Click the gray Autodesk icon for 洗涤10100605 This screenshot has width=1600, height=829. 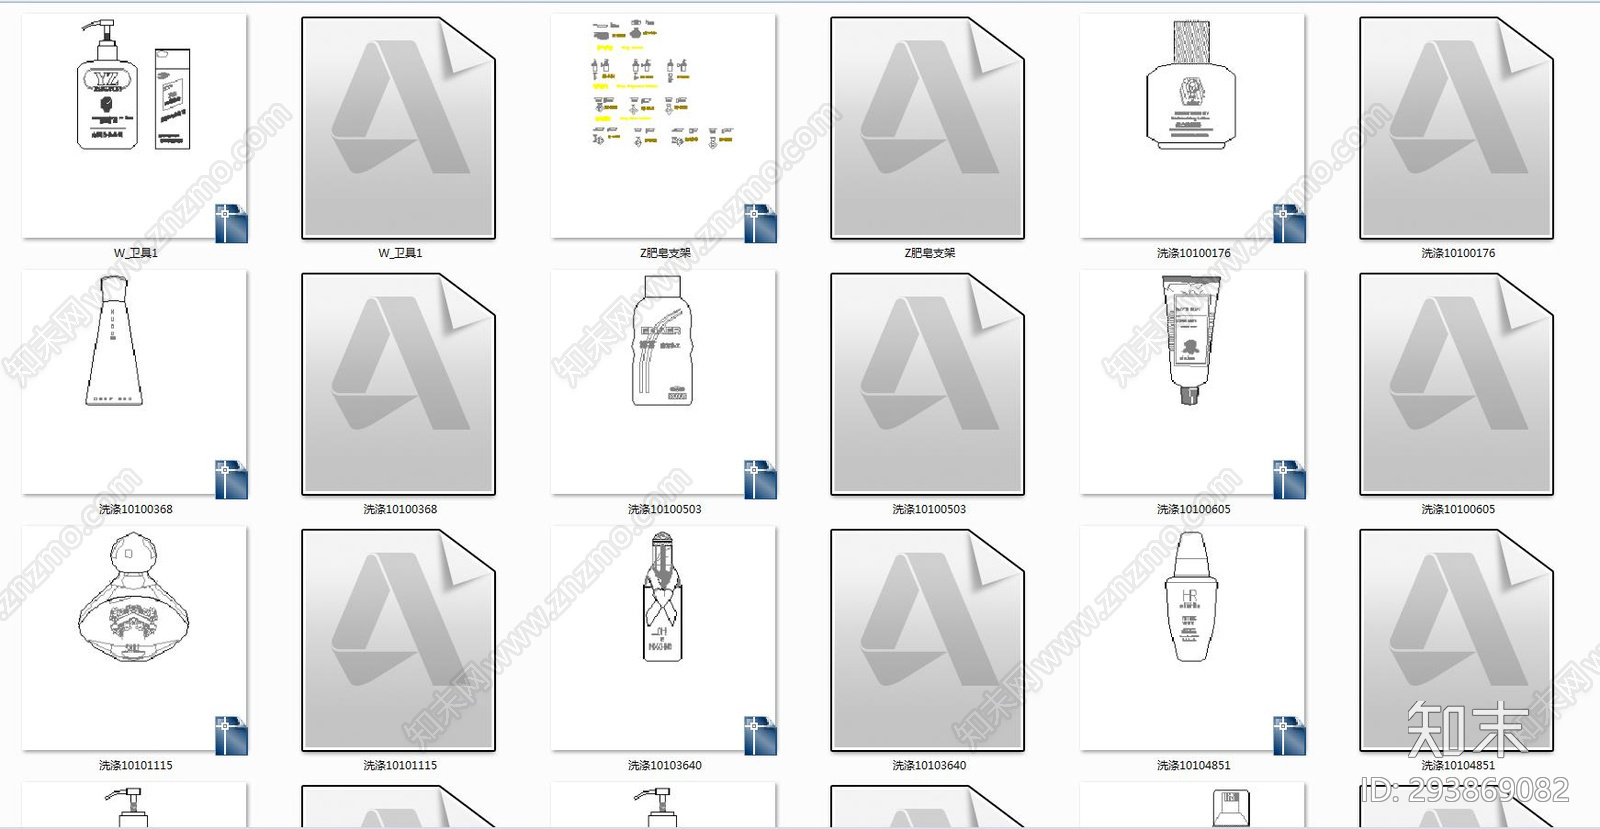1457,384
